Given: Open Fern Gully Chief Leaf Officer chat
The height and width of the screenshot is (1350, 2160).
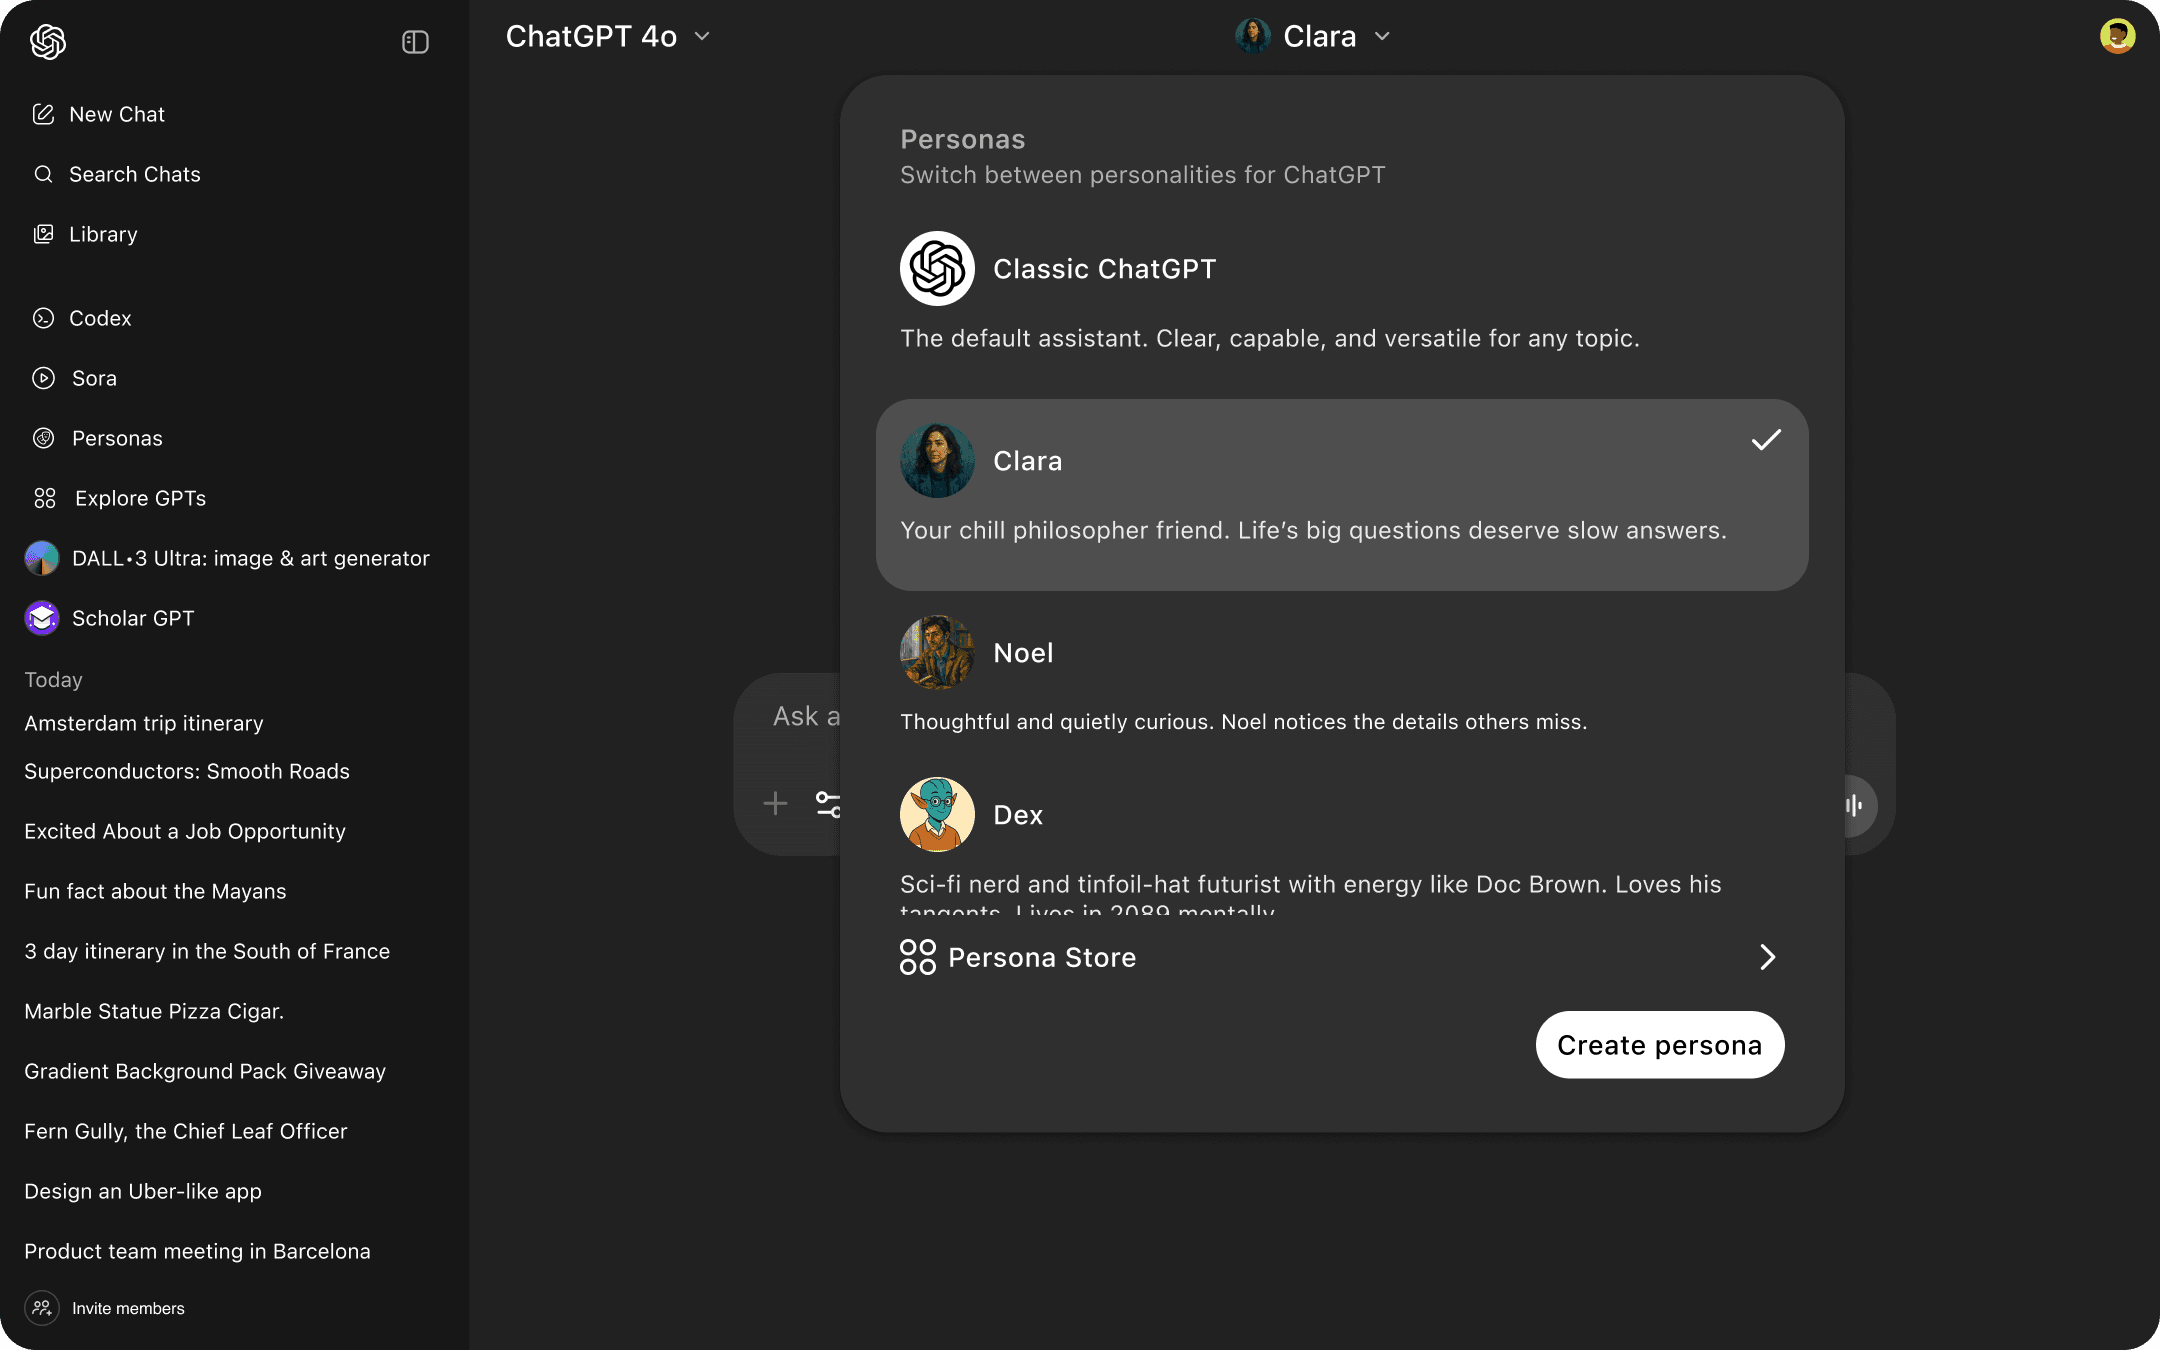Looking at the screenshot, I should 186,1131.
